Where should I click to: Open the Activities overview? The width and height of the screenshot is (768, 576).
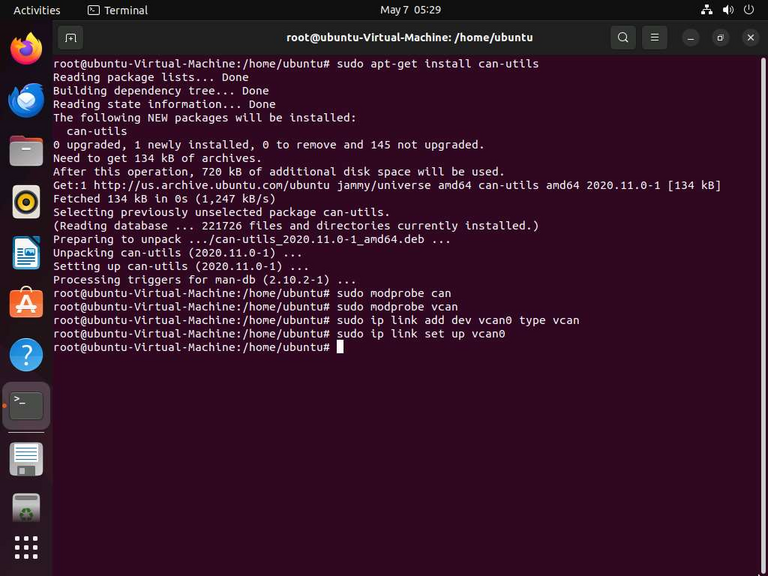click(37, 10)
